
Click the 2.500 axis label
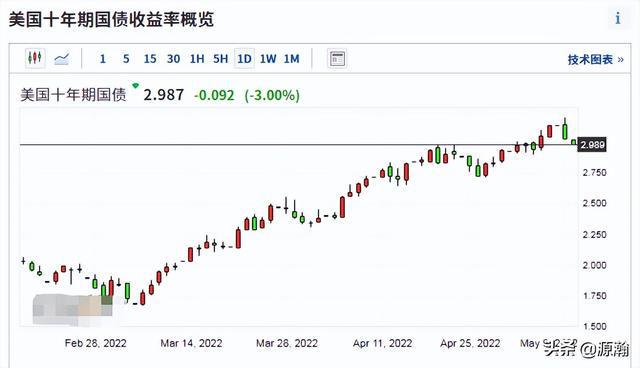(595, 203)
